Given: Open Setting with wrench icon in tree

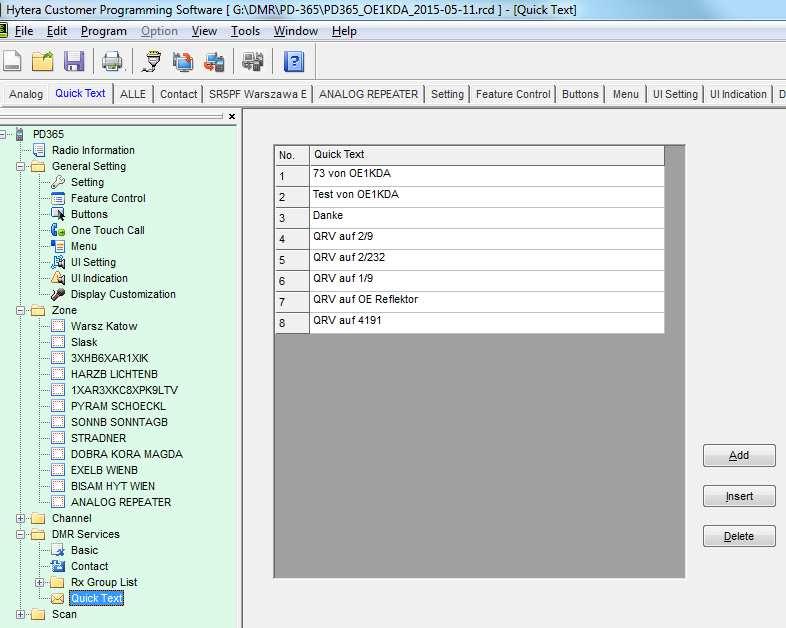Looking at the screenshot, I should pyautogui.click(x=87, y=182).
